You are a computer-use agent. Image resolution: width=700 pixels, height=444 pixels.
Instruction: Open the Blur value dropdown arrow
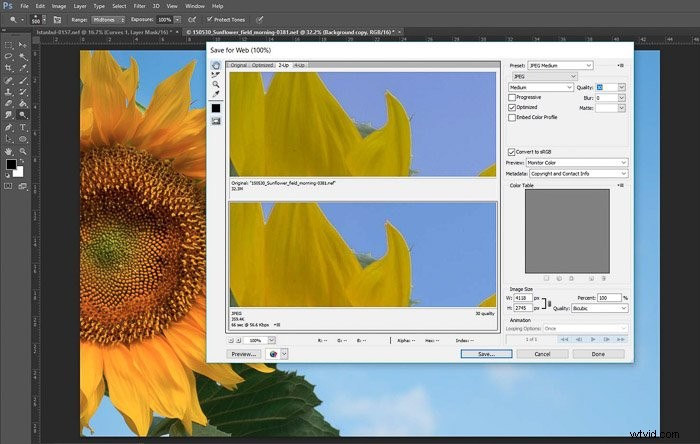click(621, 98)
